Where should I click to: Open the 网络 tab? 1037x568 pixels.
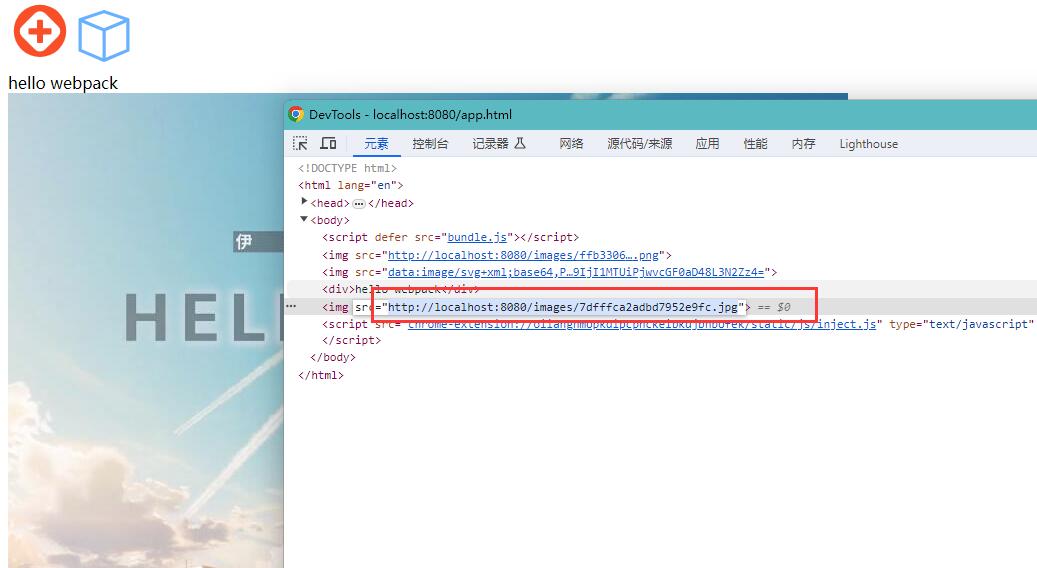tap(571, 143)
